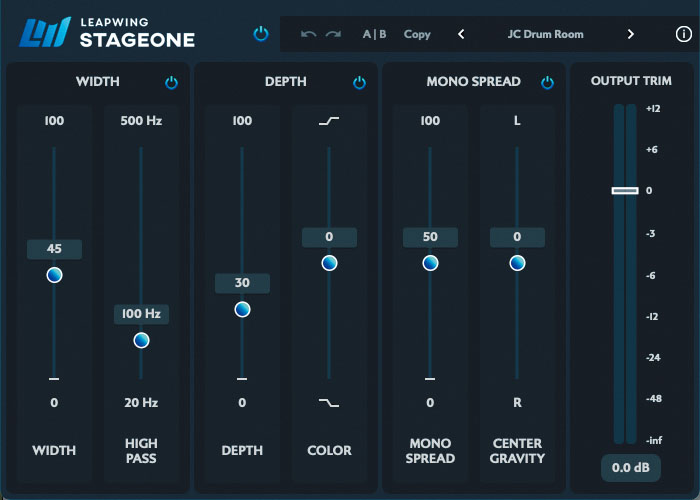Click the Color value 0 box

tap(329, 237)
